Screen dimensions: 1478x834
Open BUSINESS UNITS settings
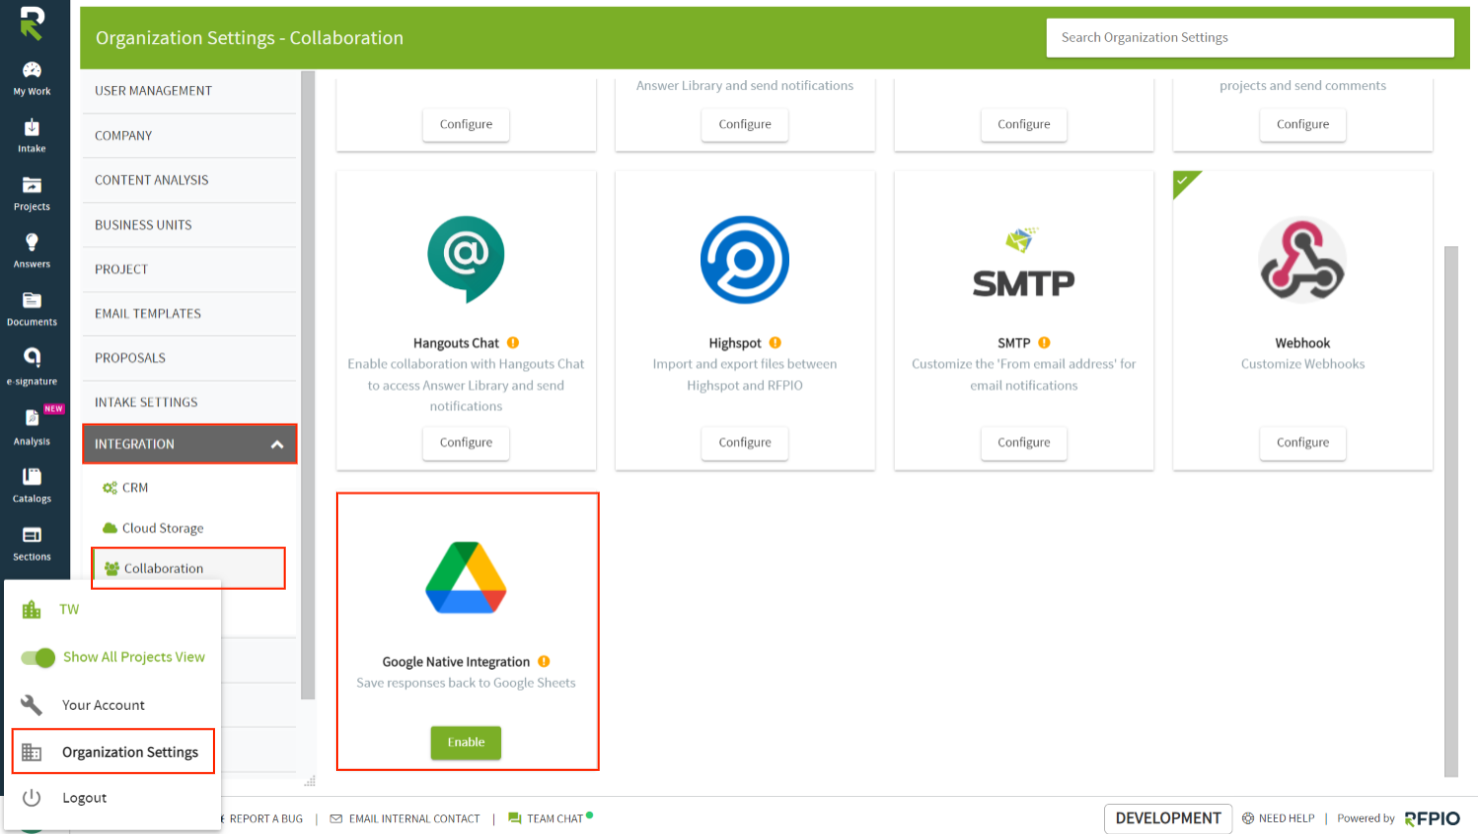189,225
